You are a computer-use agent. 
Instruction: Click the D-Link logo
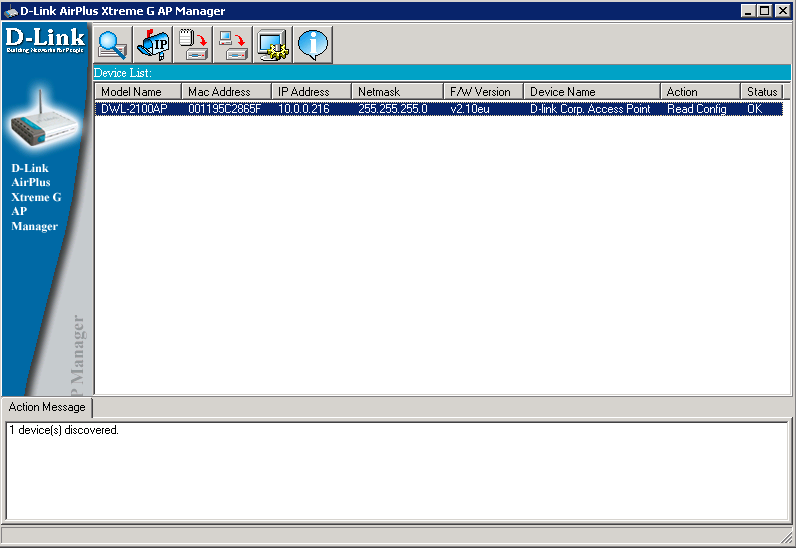(x=45, y=40)
